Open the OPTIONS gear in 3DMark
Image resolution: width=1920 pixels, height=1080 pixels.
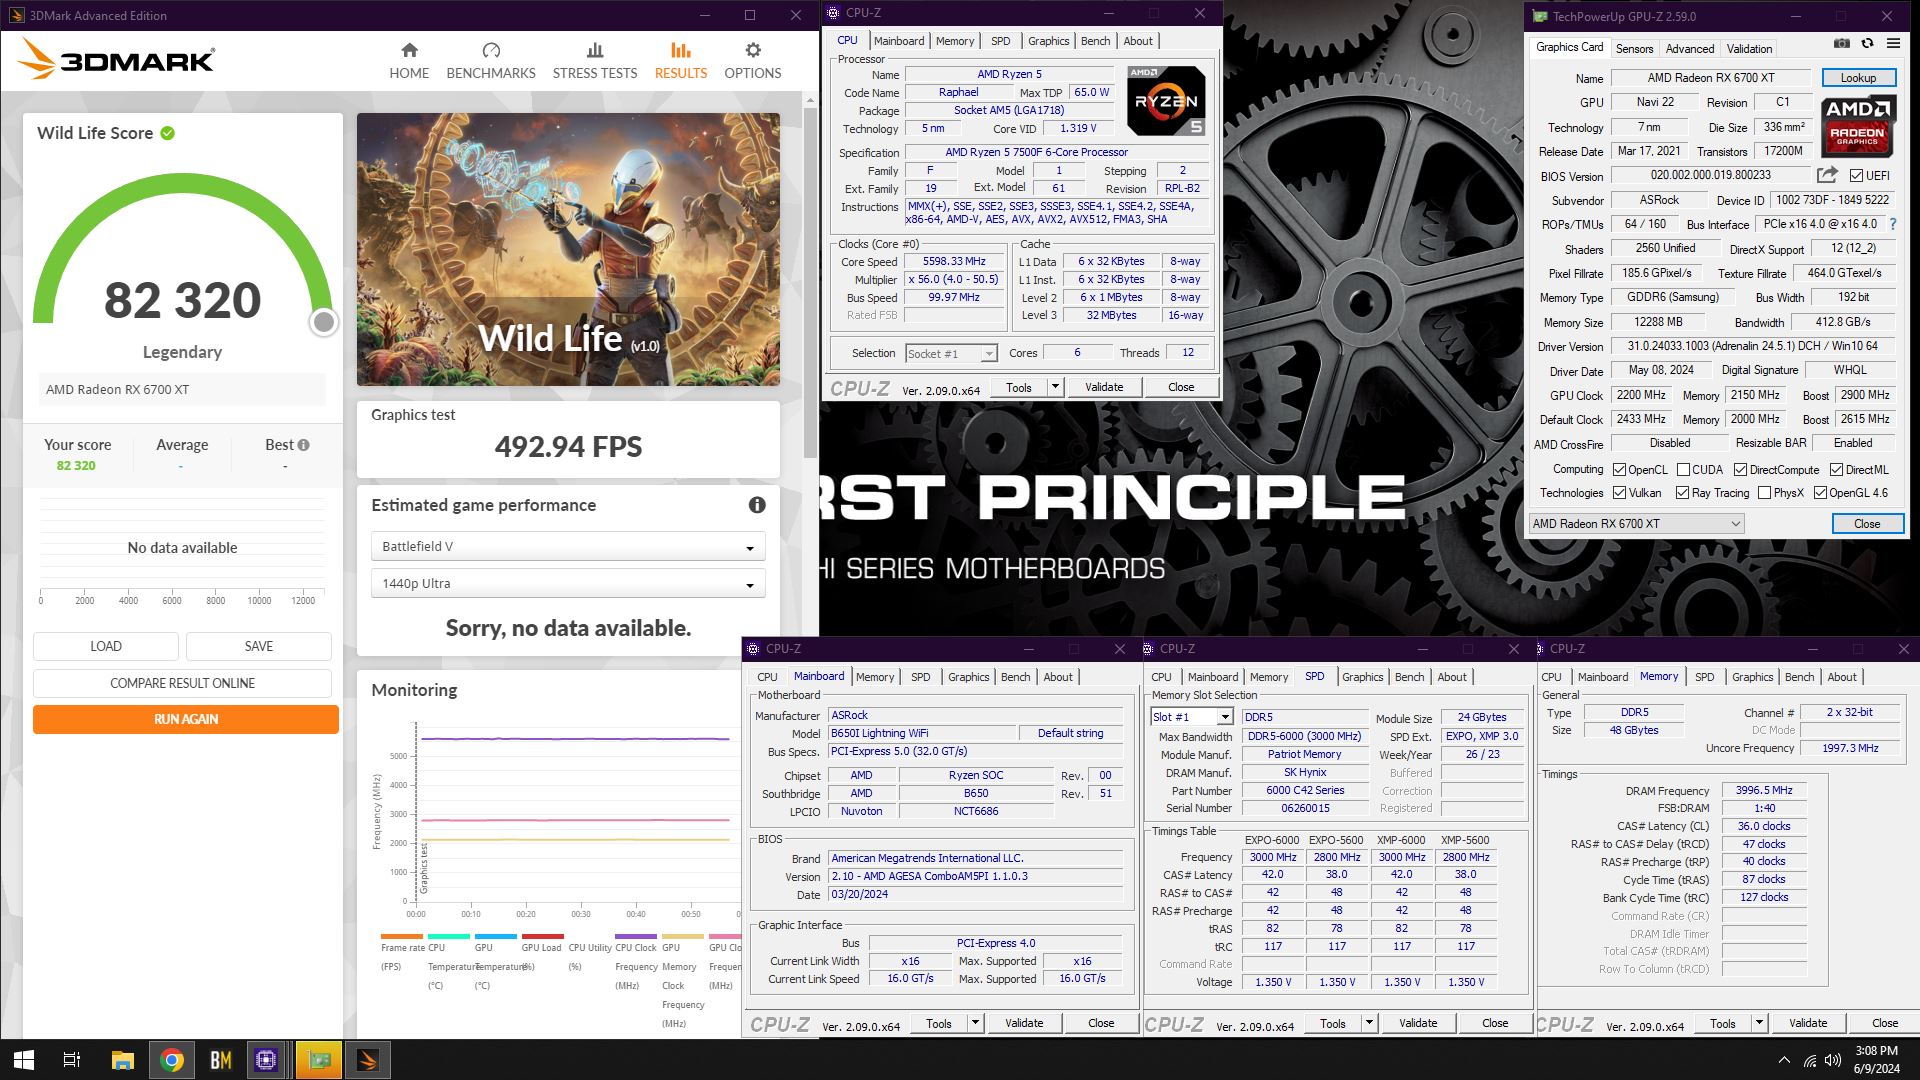pos(753,50)
